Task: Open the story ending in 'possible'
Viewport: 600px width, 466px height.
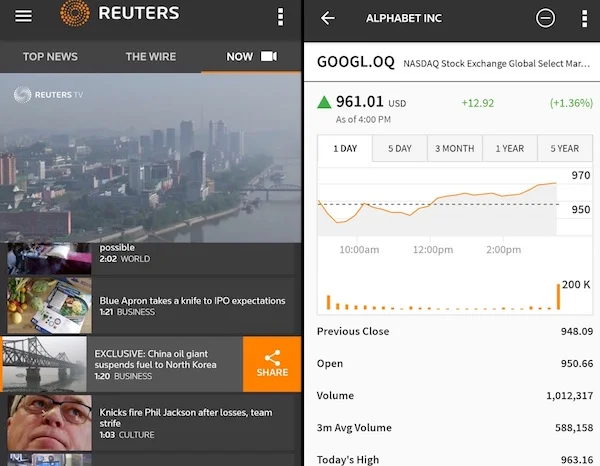Action: (x=117, y=248)
